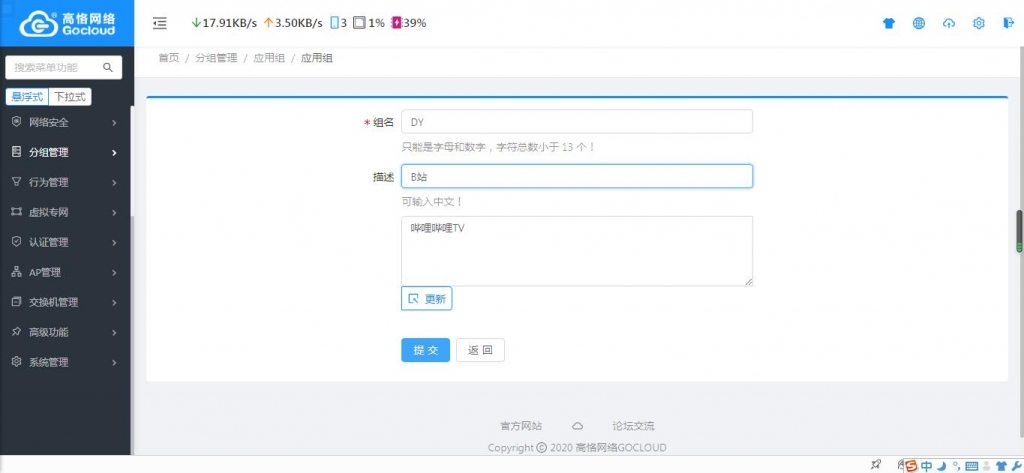This screenshot has width=1024, height=473.
Task: Click into the 组名 input field
Action: pyautogui.click(x=577, y=122)
